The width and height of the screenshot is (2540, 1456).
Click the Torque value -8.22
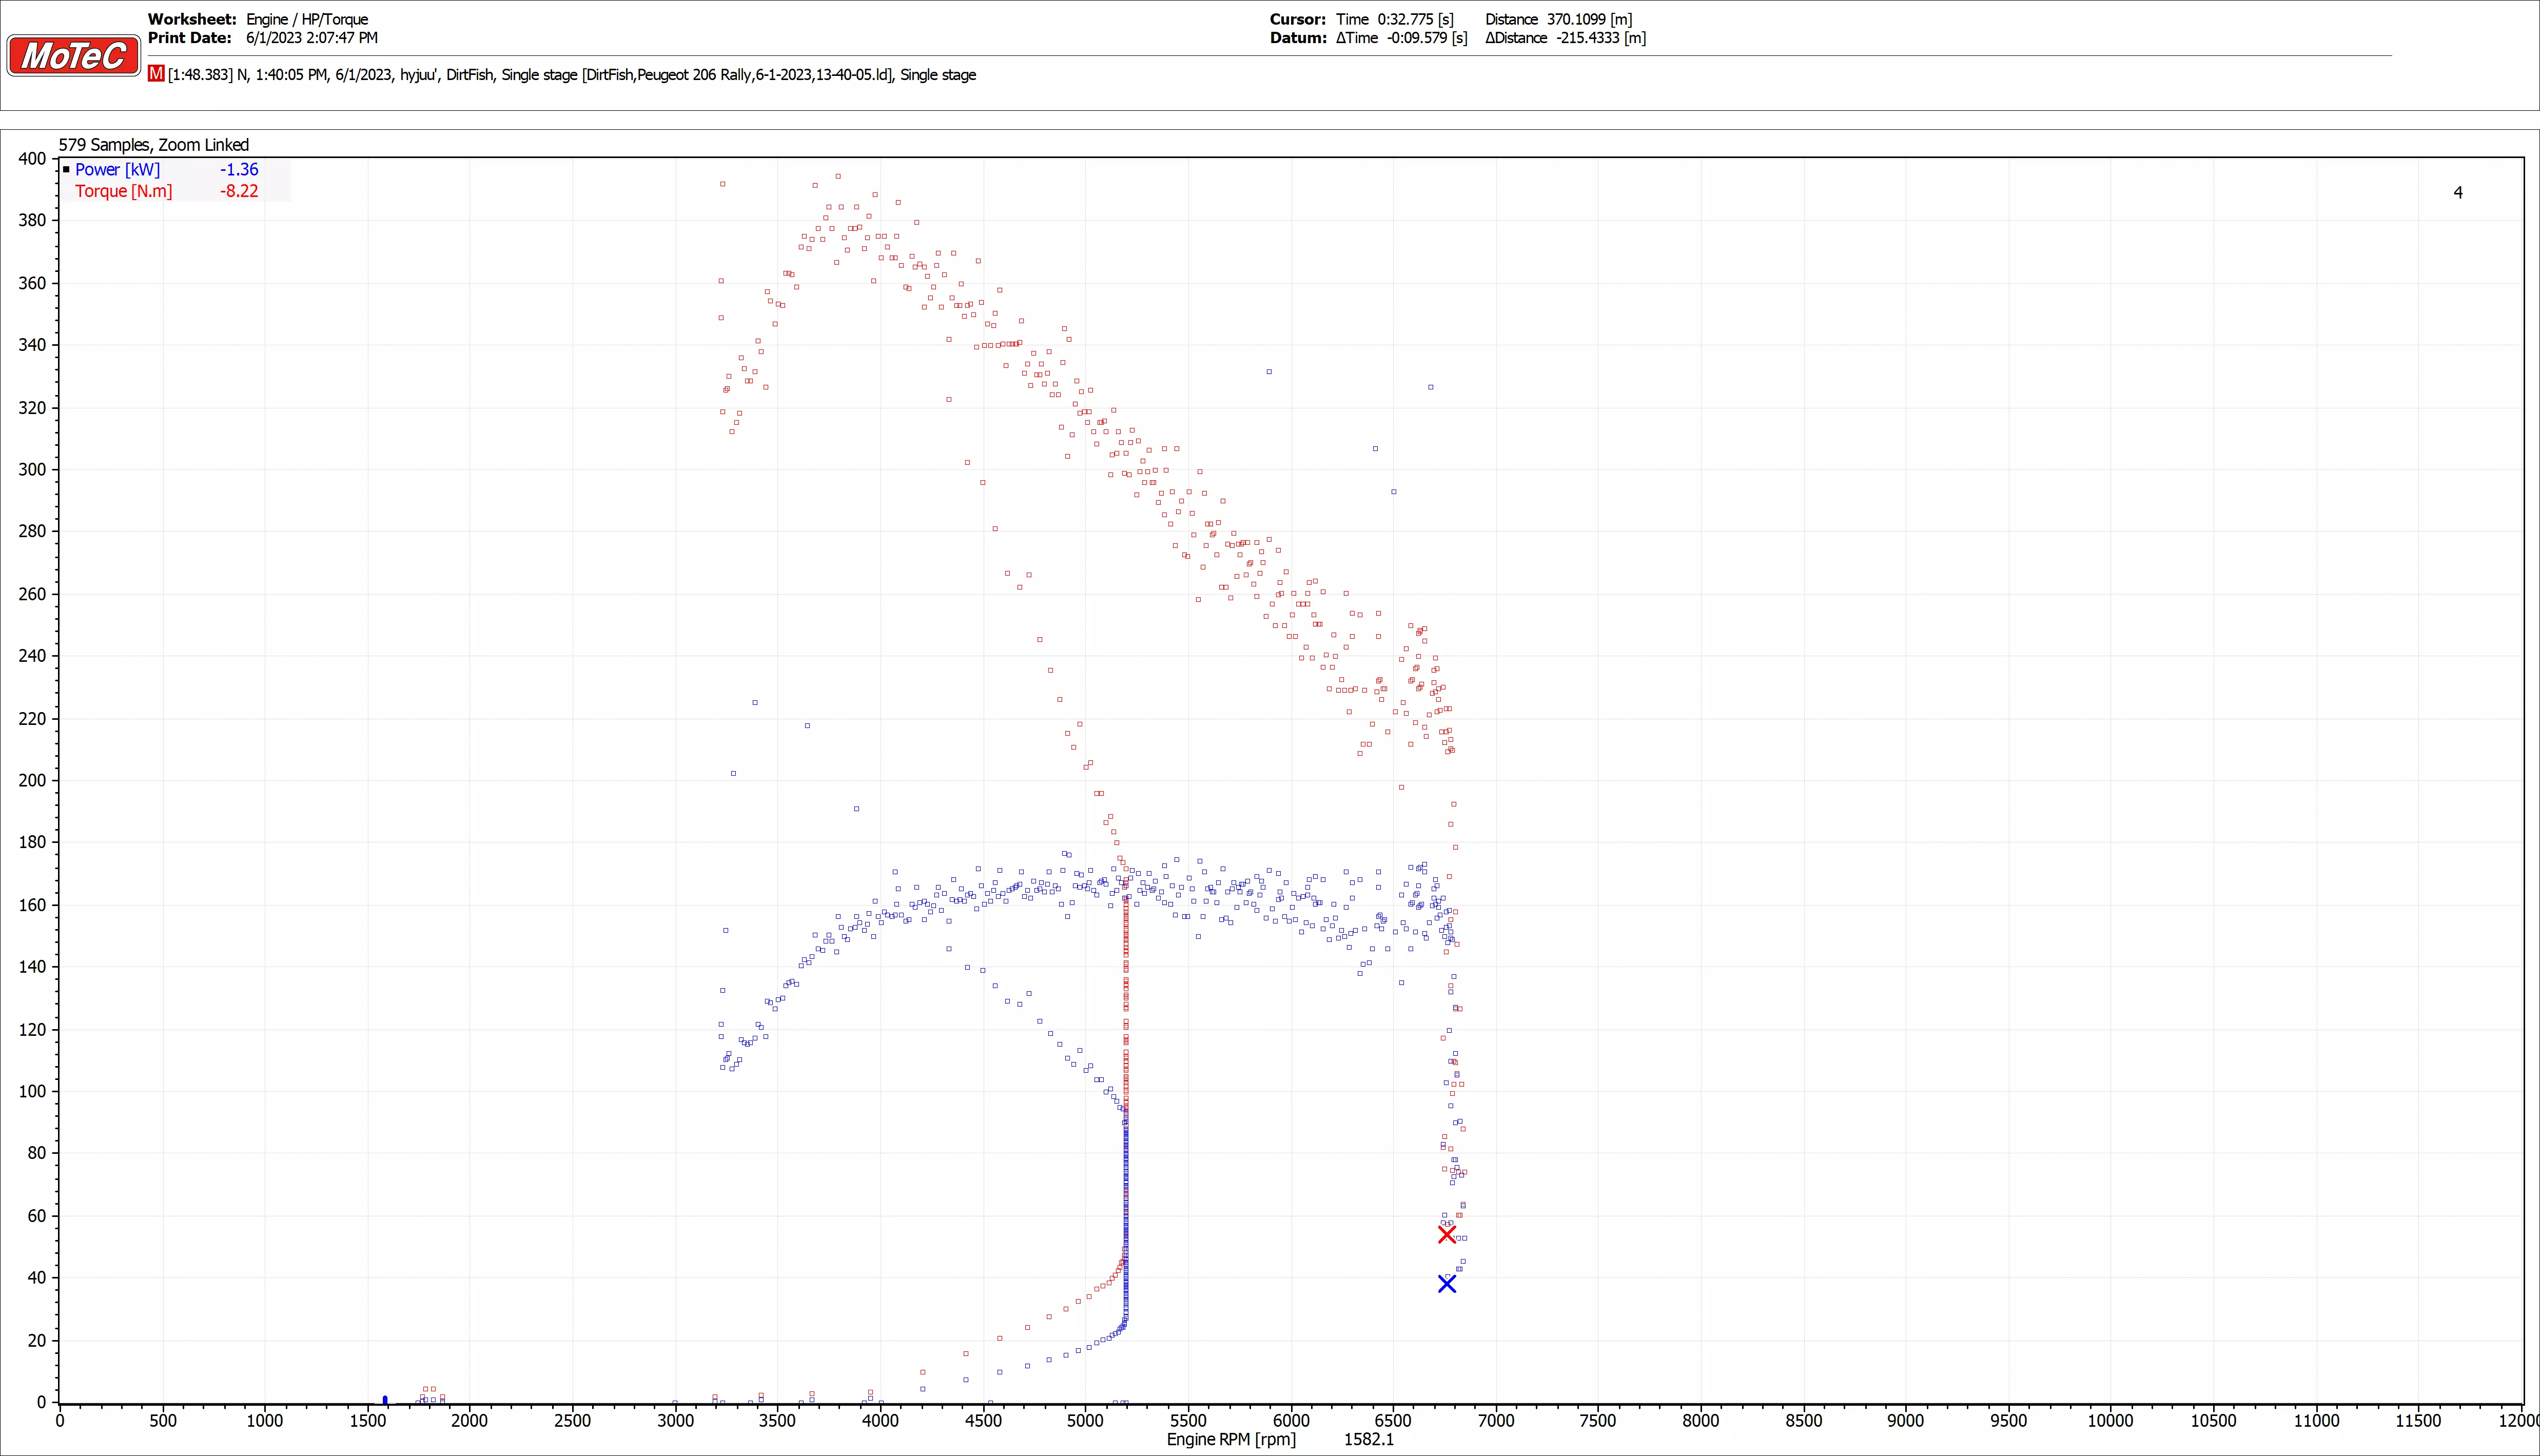pos(239,191)
